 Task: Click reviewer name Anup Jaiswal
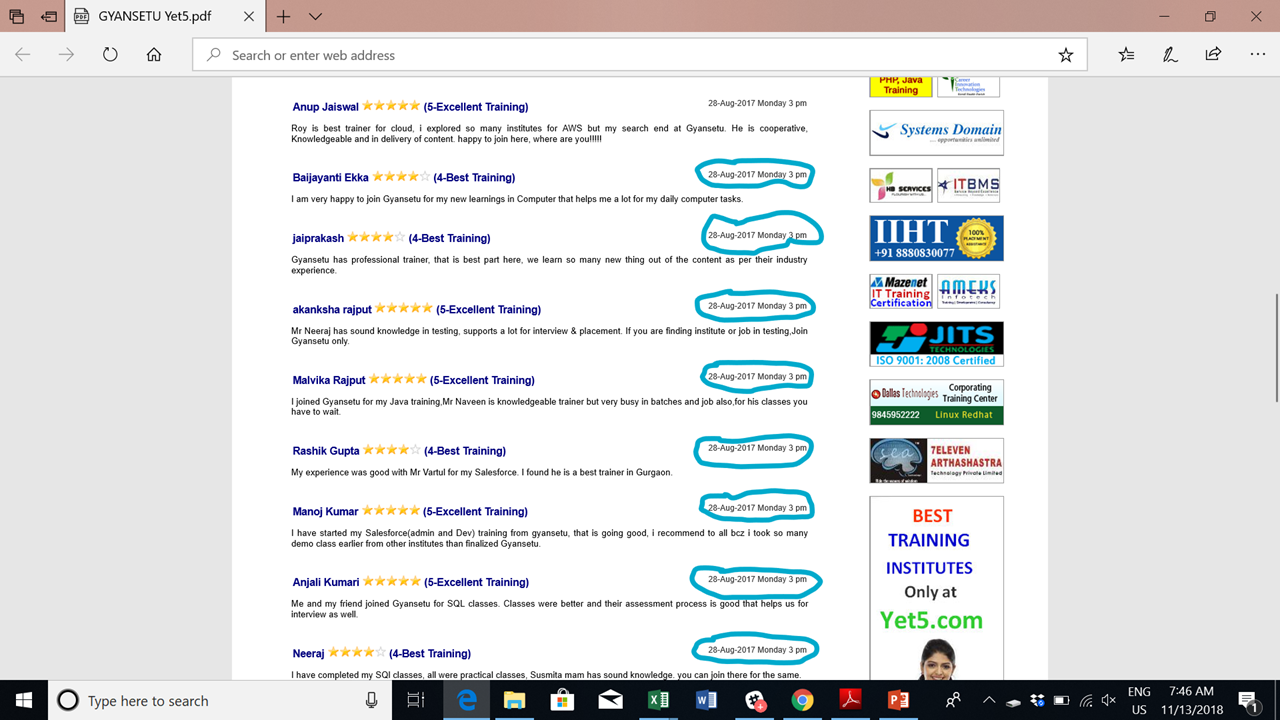point(325,107)
